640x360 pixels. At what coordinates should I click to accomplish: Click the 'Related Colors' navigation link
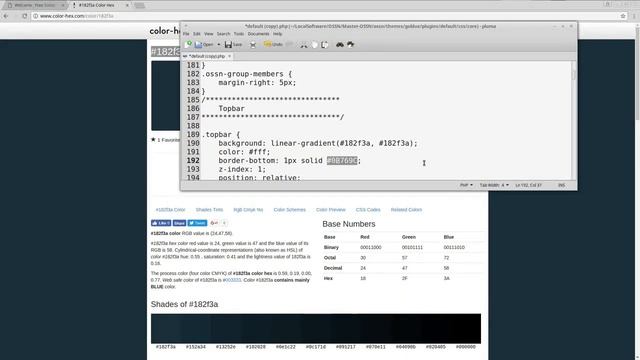click(x=406, y=210)
